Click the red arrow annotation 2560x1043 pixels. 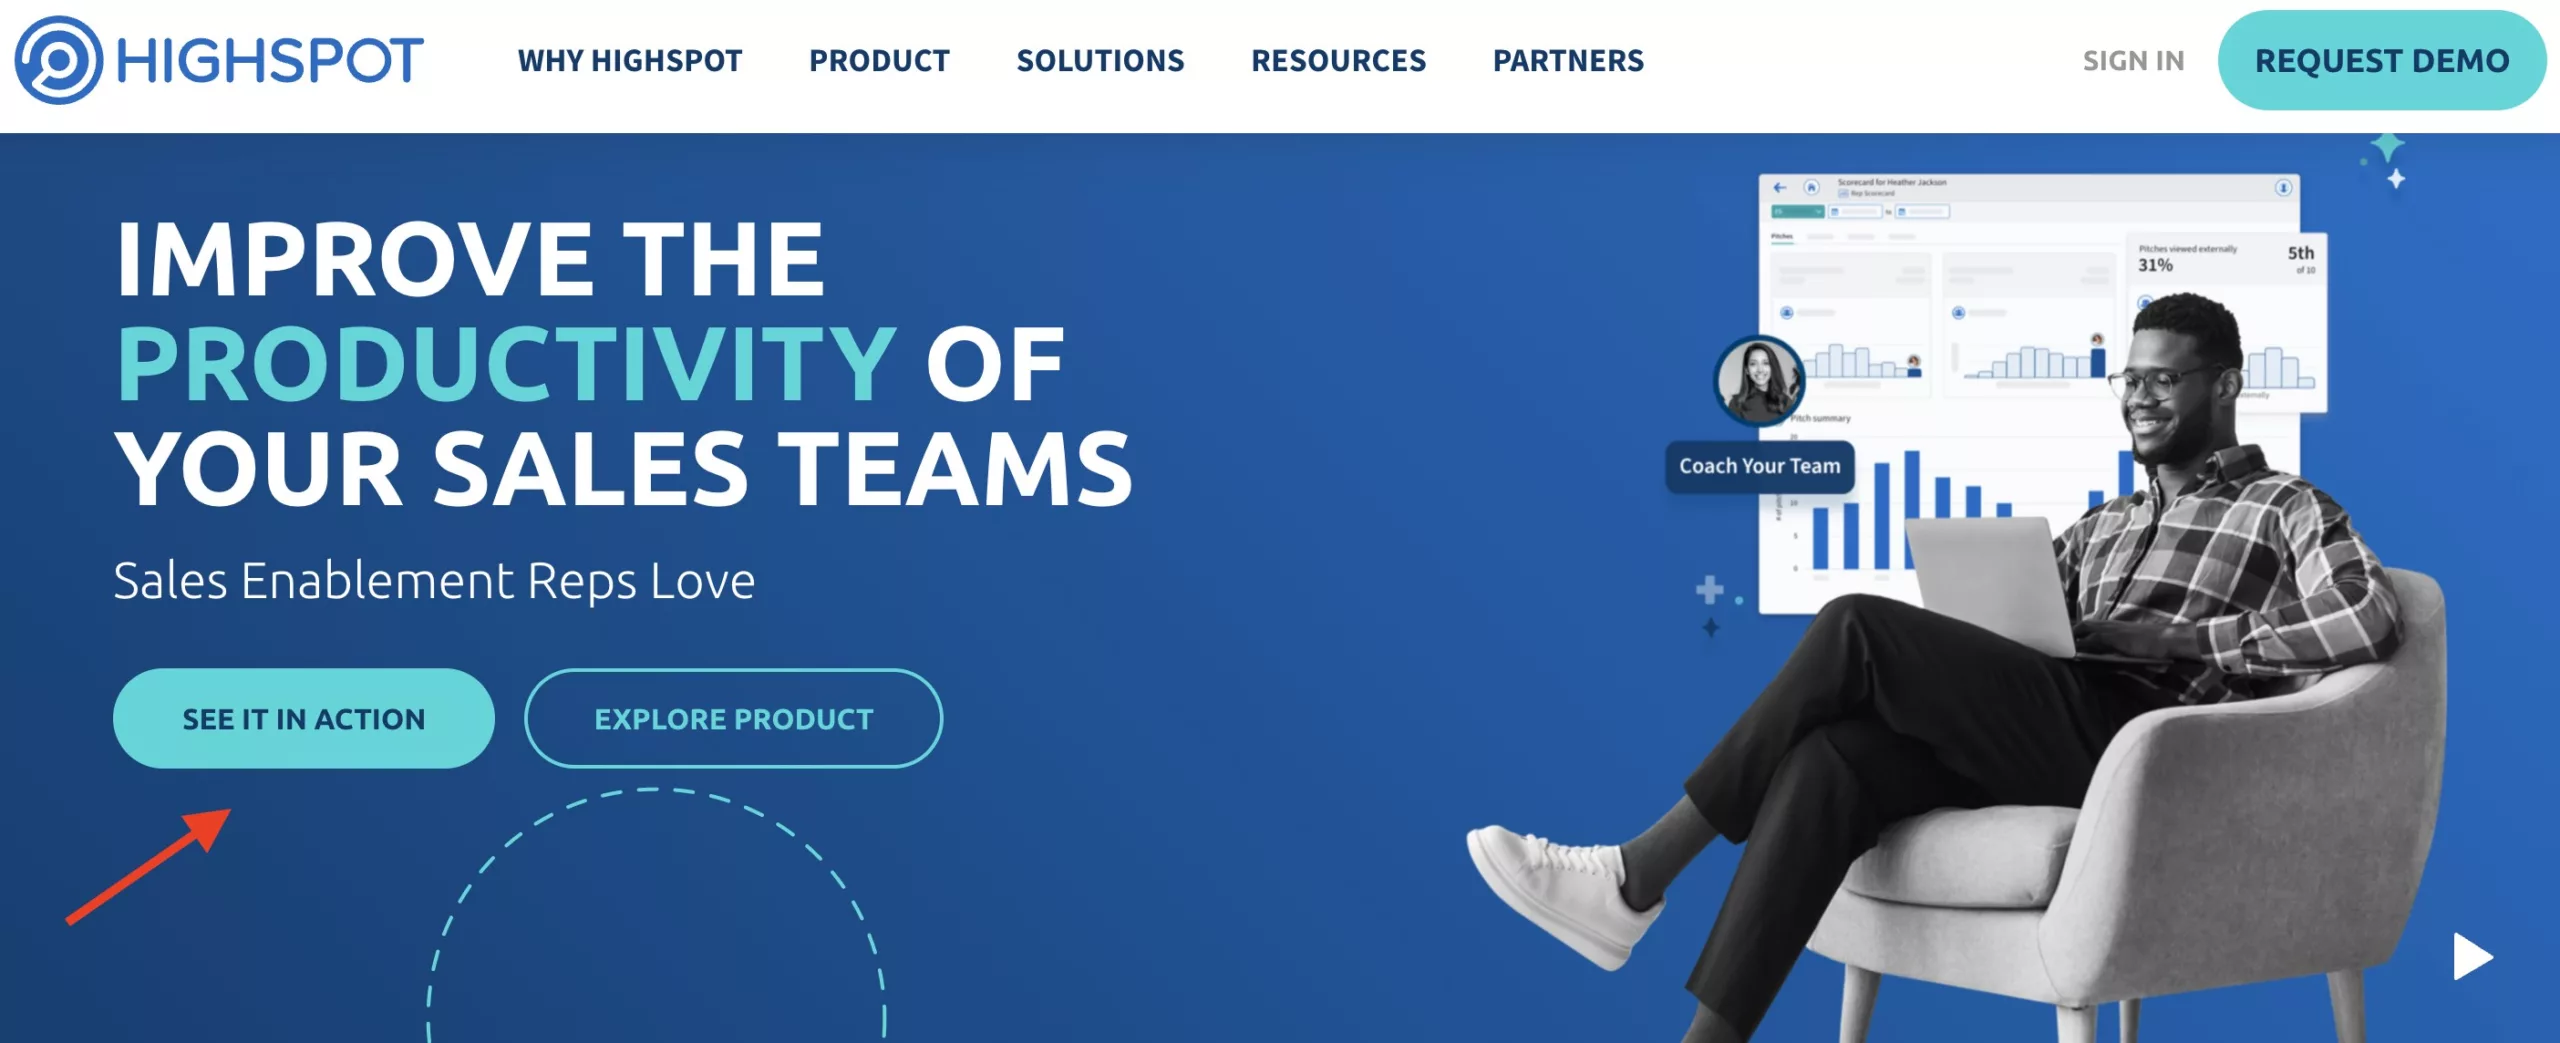pos(148,866)
